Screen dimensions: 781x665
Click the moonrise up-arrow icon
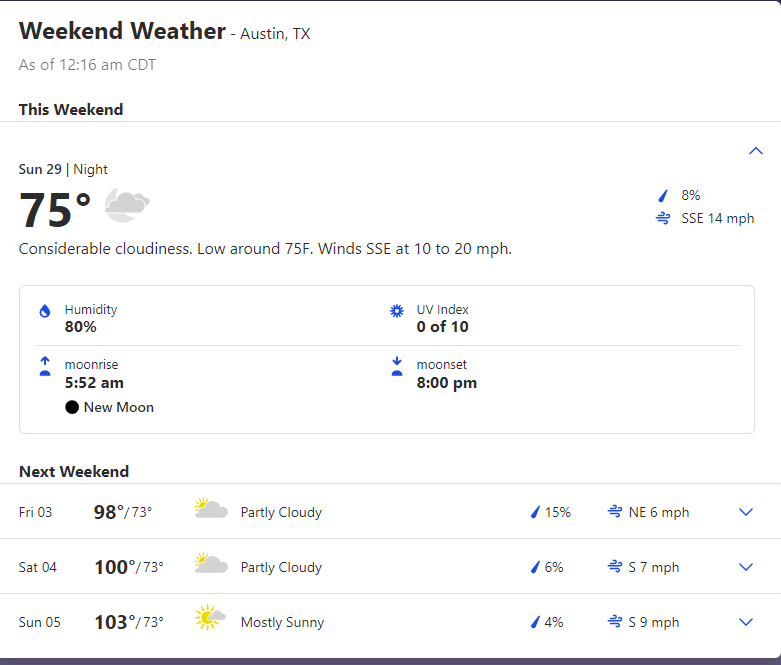click(x=44, y=366)
